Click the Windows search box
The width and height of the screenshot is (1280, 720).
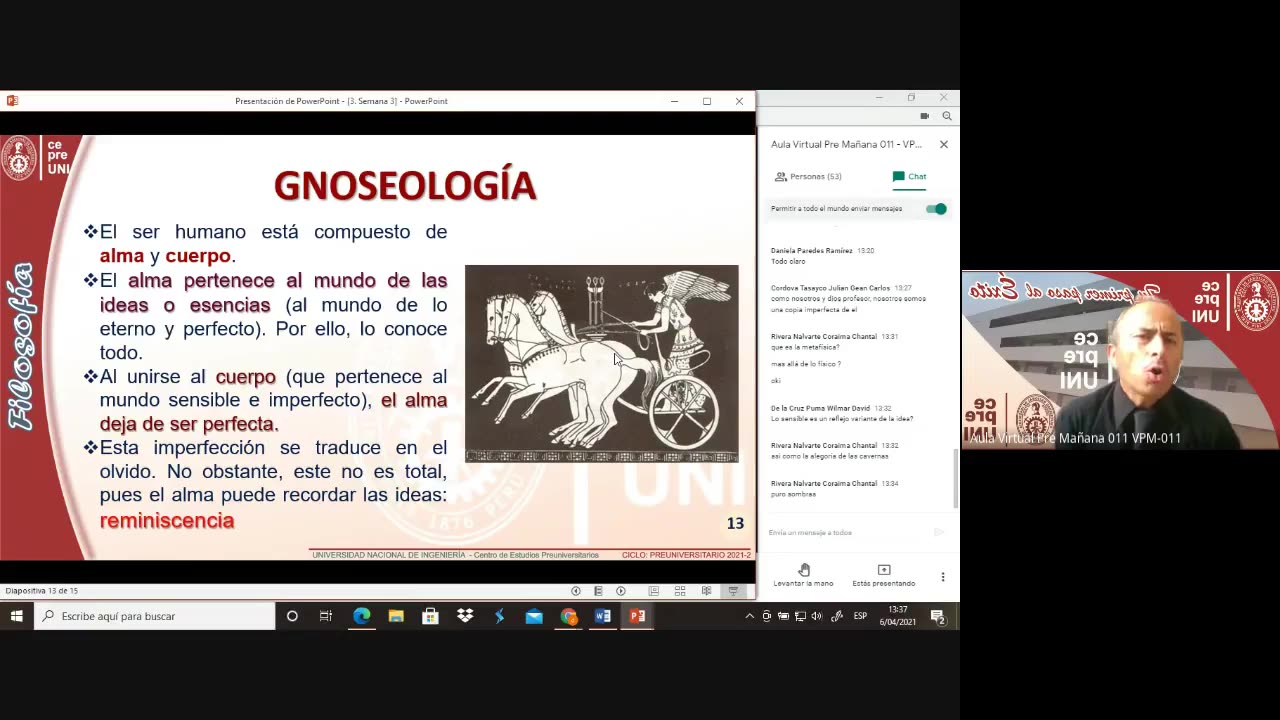[x=155, y=616]
